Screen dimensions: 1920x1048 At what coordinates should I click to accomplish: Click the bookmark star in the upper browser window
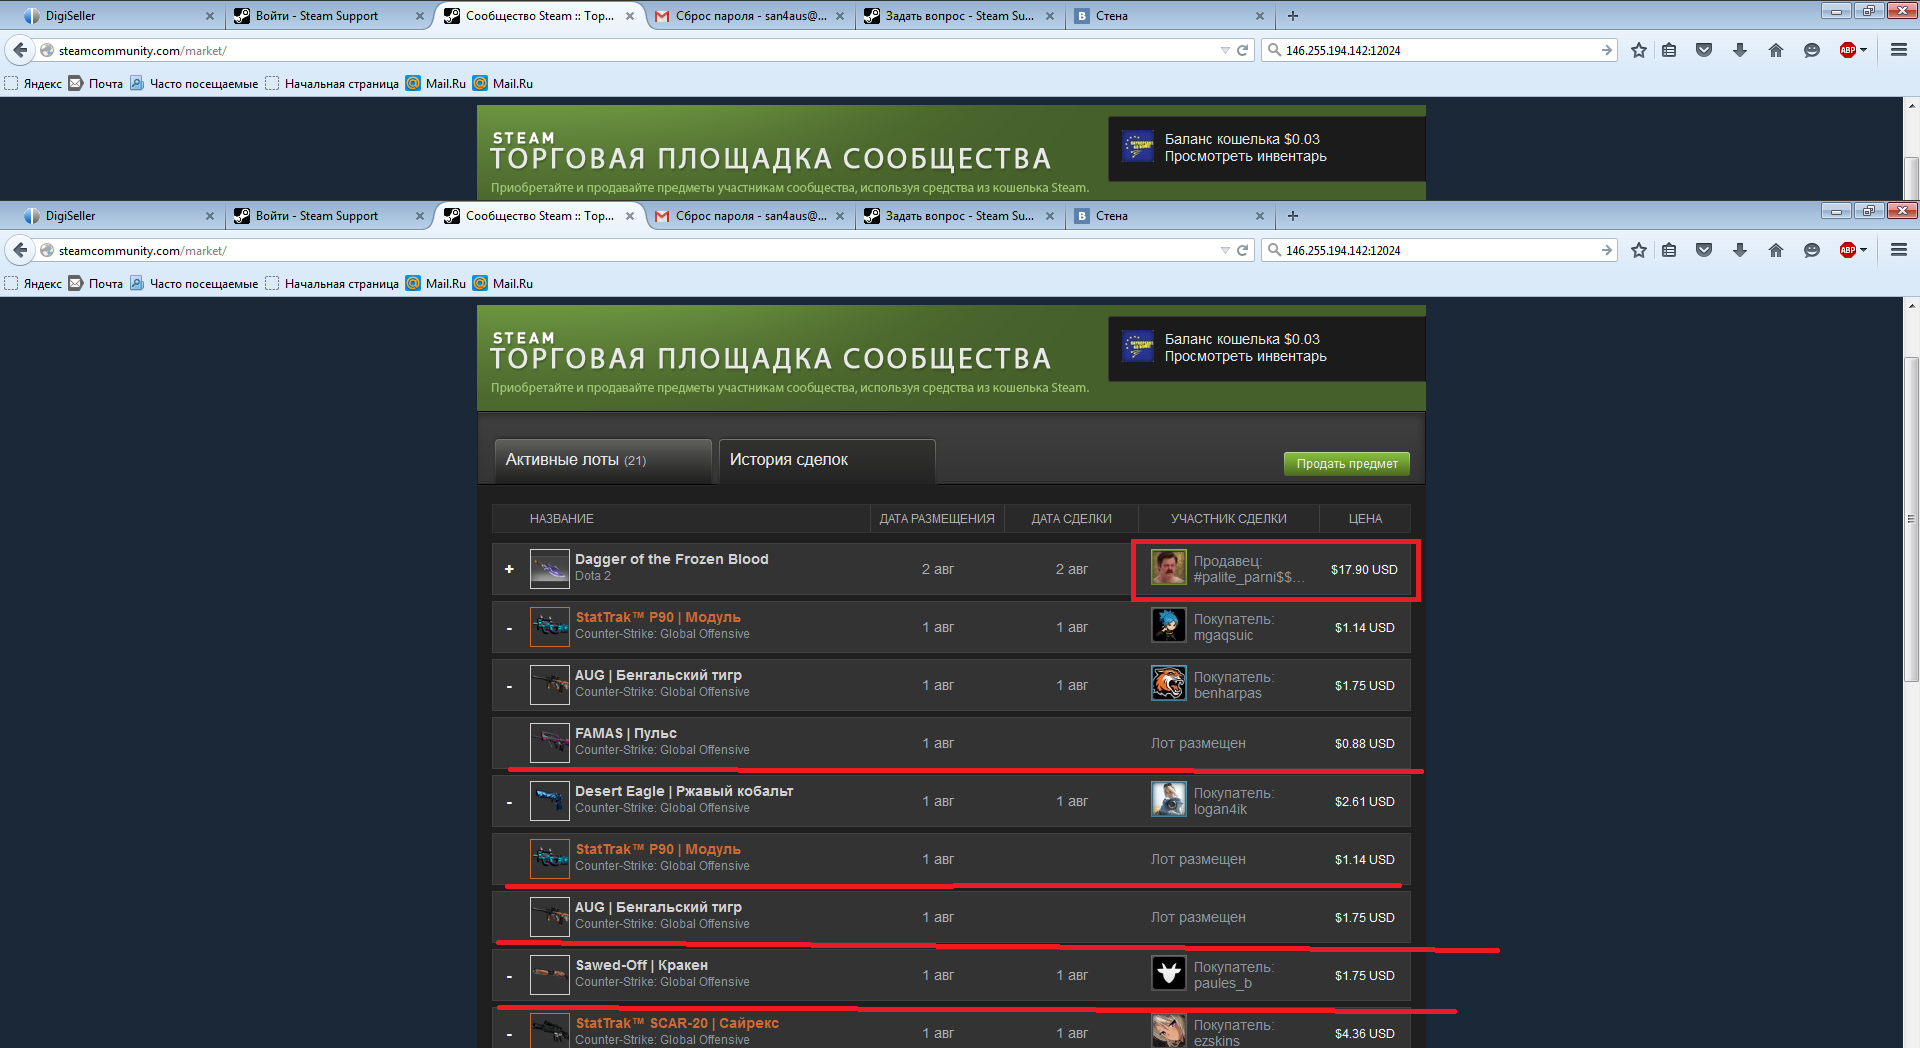(1639, 50)
